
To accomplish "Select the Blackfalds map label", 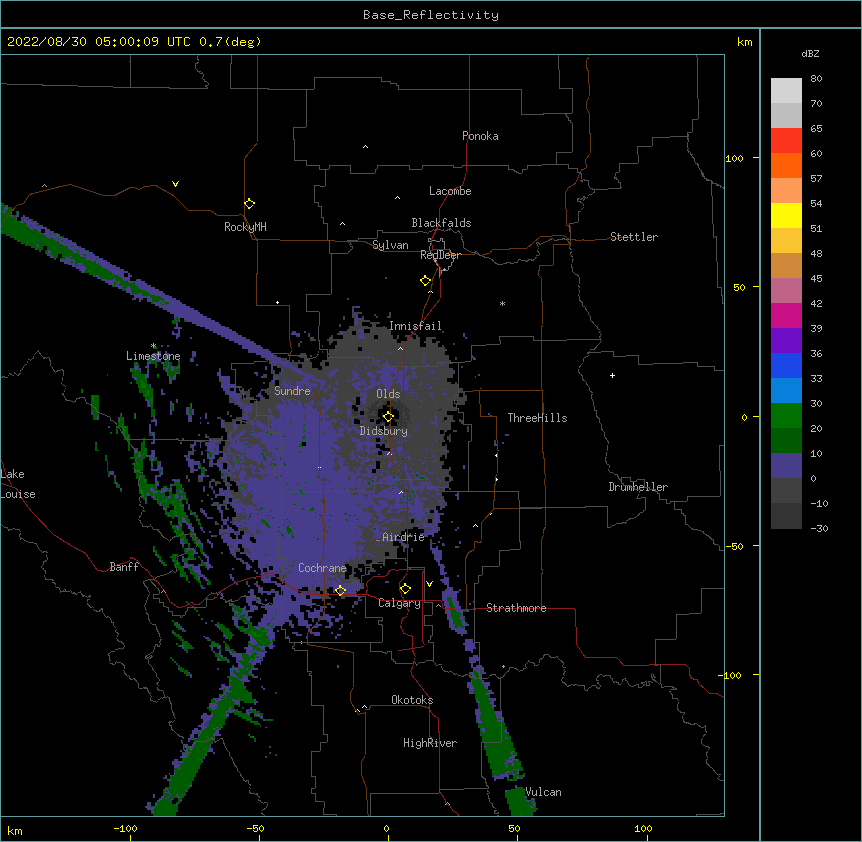I will [x=441, y=223].
